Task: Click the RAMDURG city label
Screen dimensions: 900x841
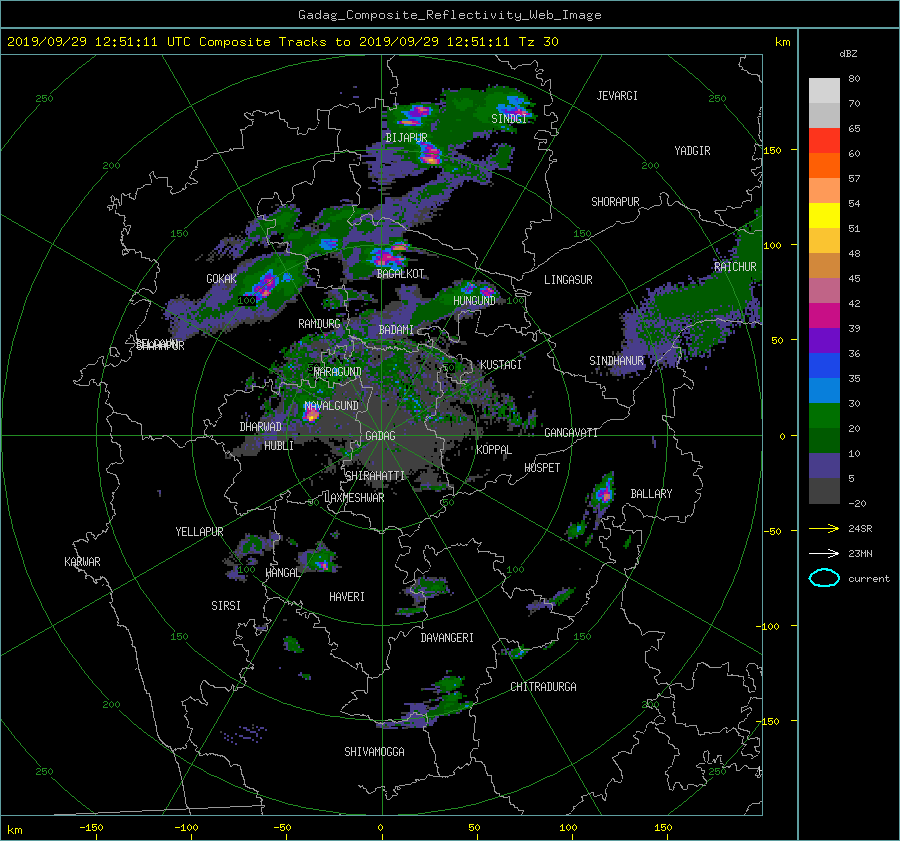Action: tap(319, 324)
